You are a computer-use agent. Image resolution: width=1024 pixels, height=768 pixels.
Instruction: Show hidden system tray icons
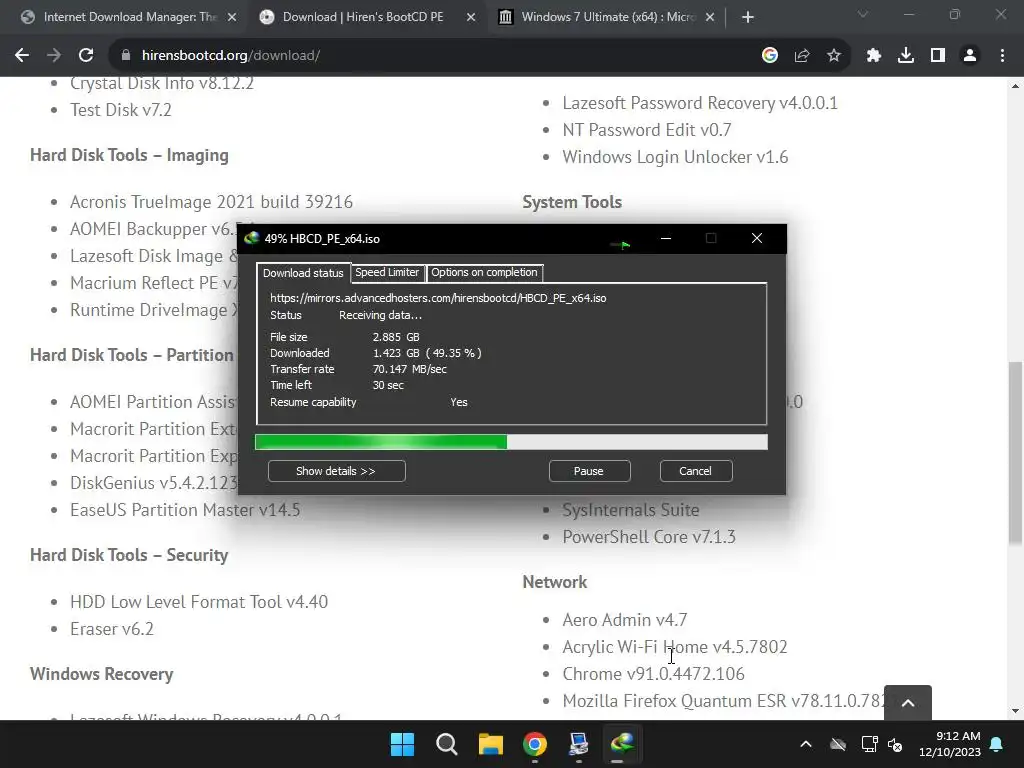tap(806, 744)
